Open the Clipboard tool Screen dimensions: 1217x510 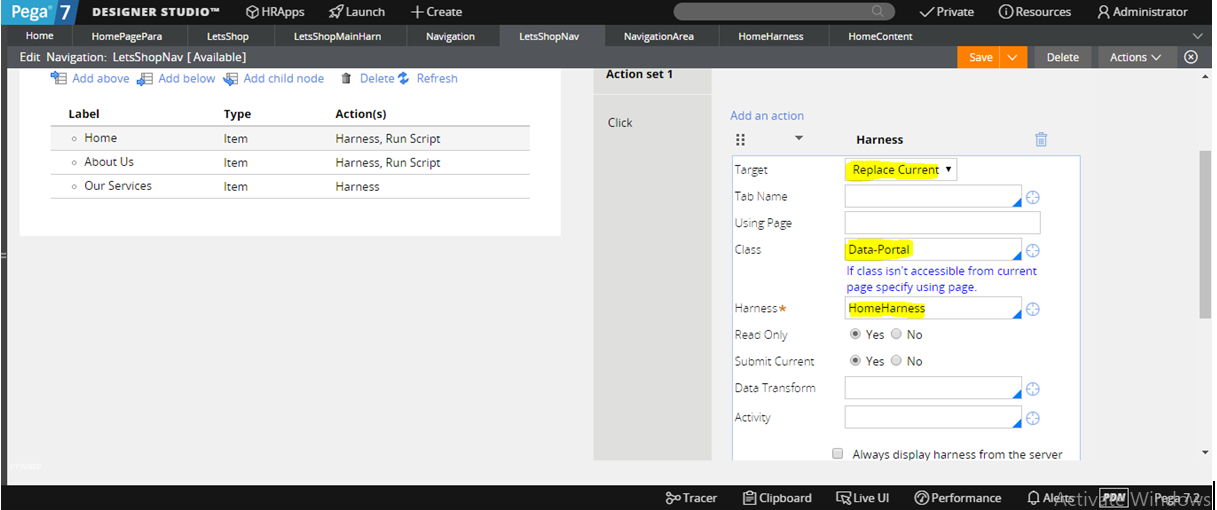[778, 498]
